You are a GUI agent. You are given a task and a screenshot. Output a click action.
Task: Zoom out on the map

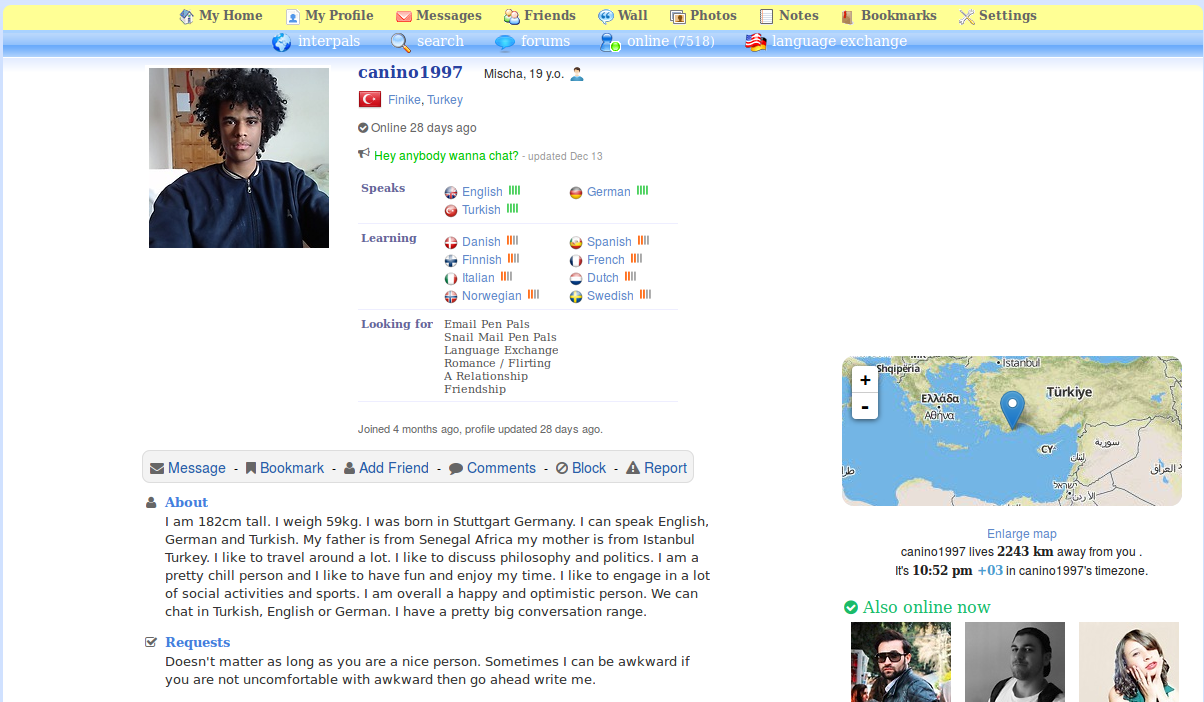865,406
